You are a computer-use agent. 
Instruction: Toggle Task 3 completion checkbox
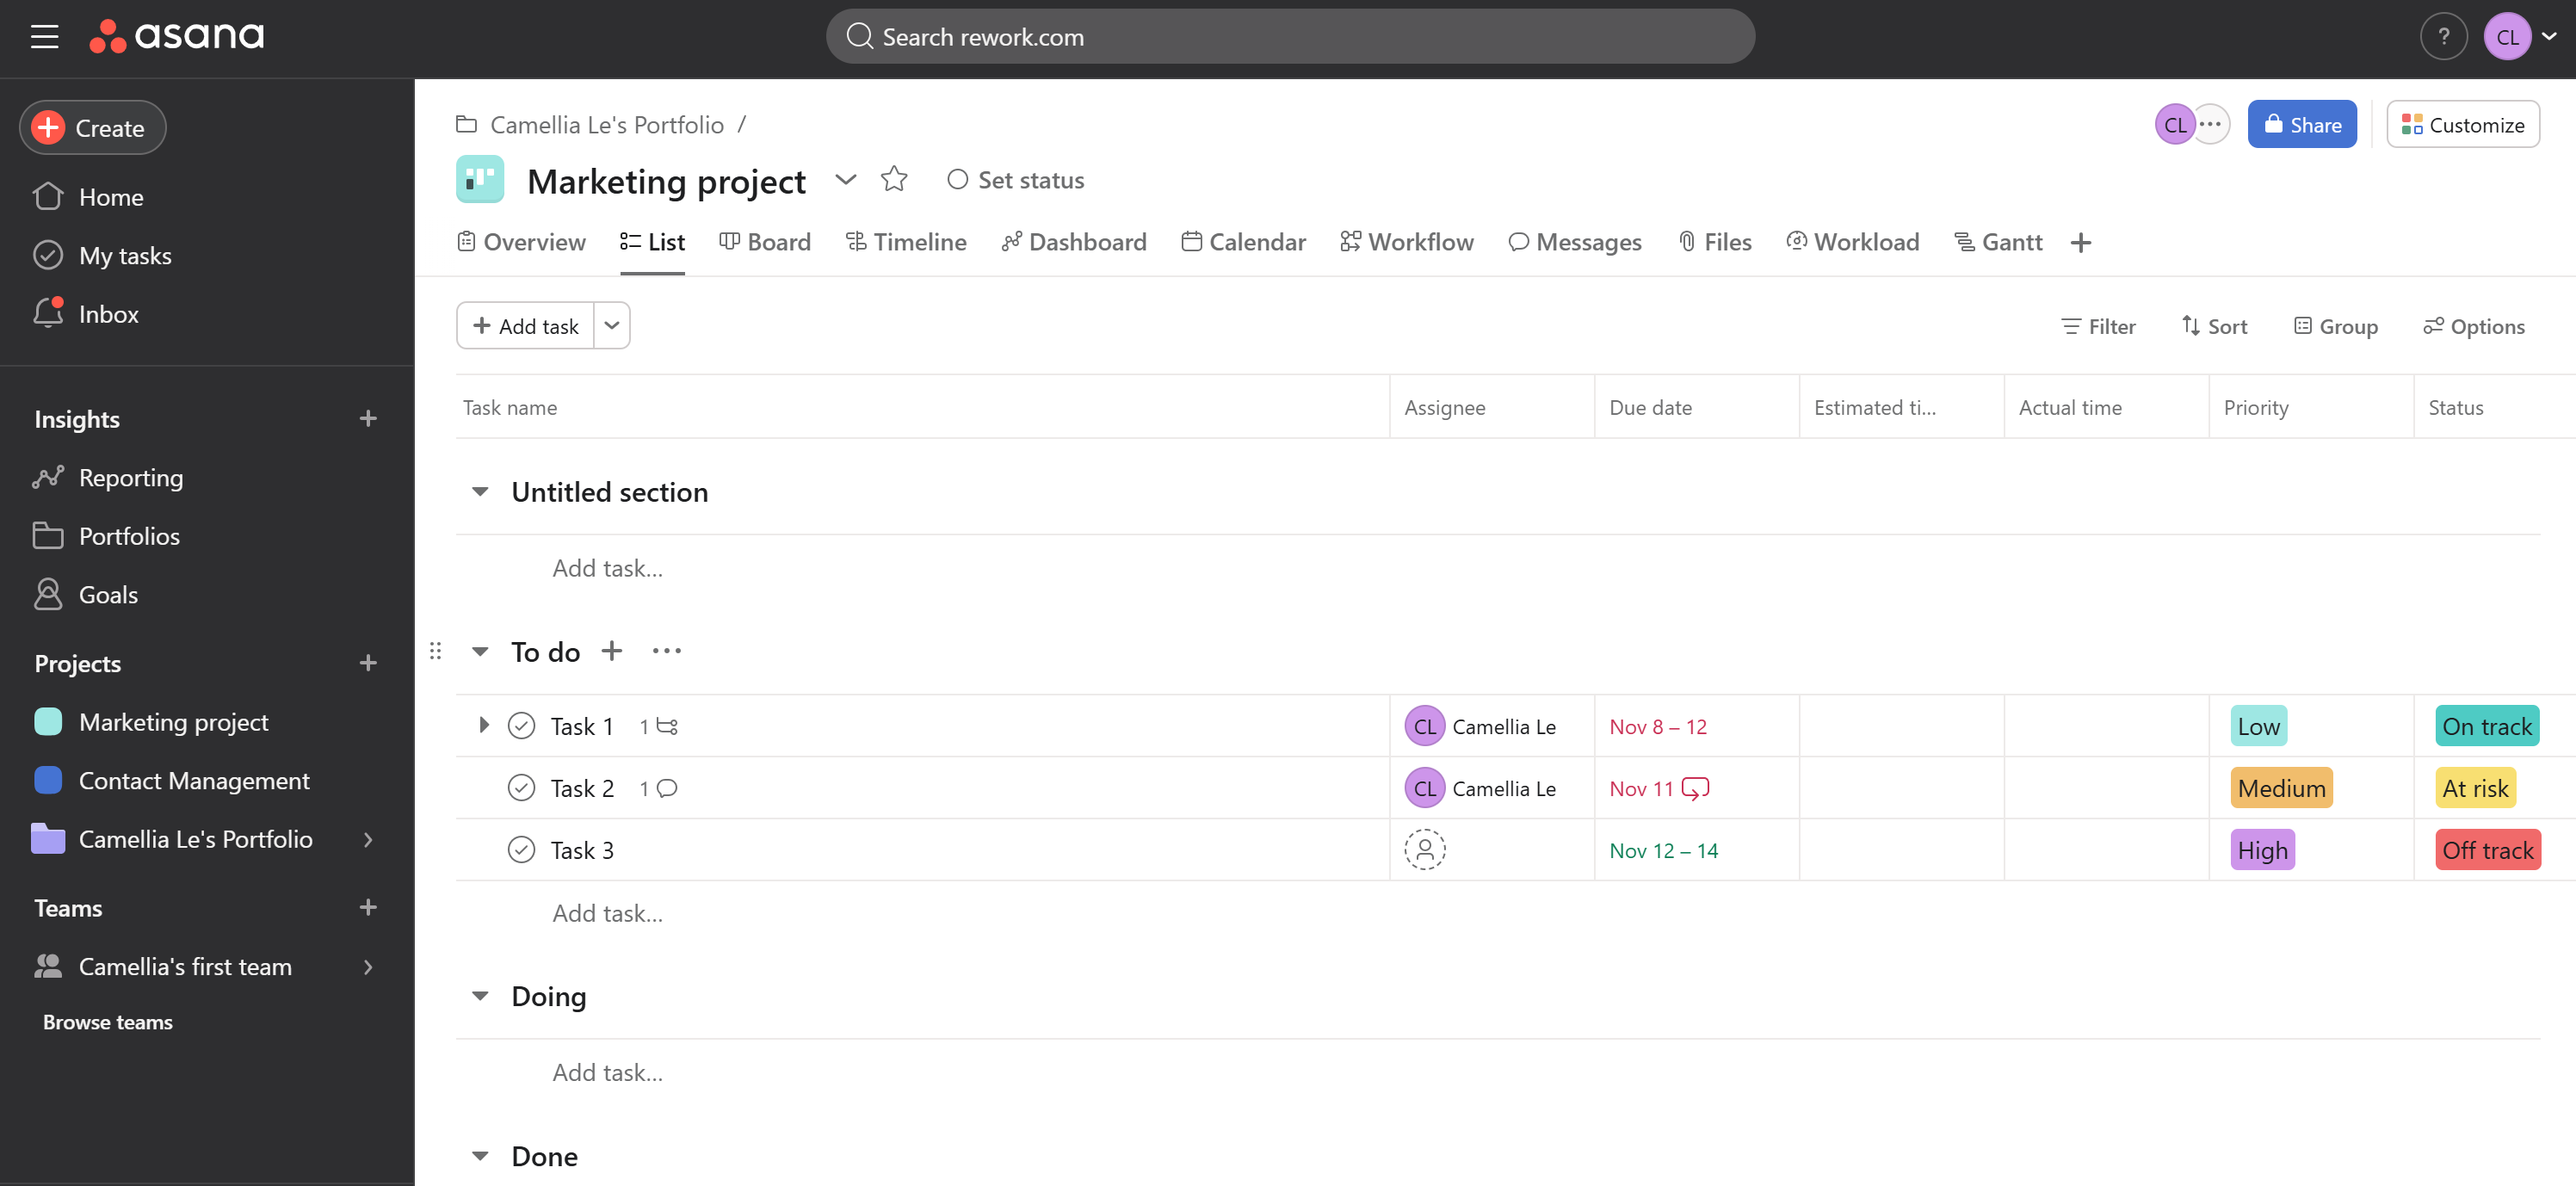[521, 849]
